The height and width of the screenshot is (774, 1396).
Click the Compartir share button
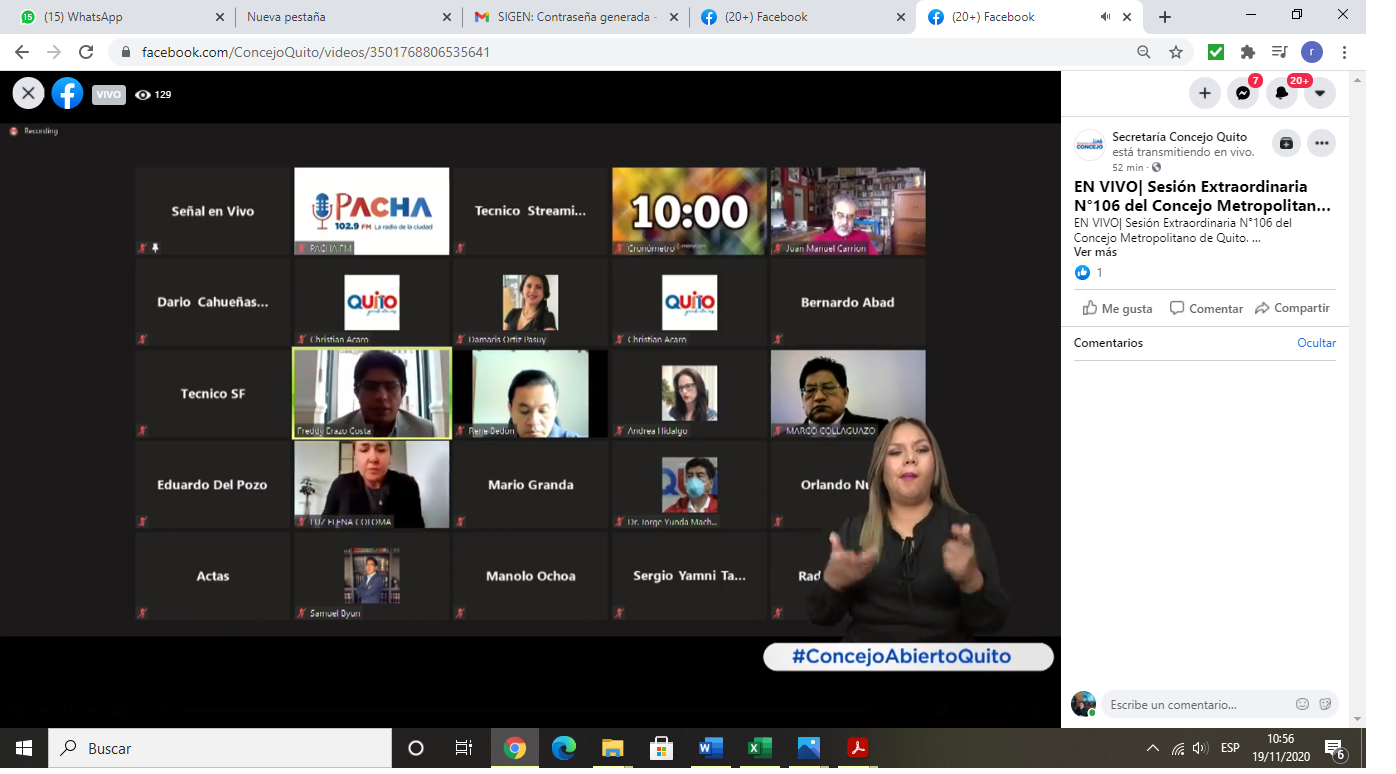click(1292, 308)
